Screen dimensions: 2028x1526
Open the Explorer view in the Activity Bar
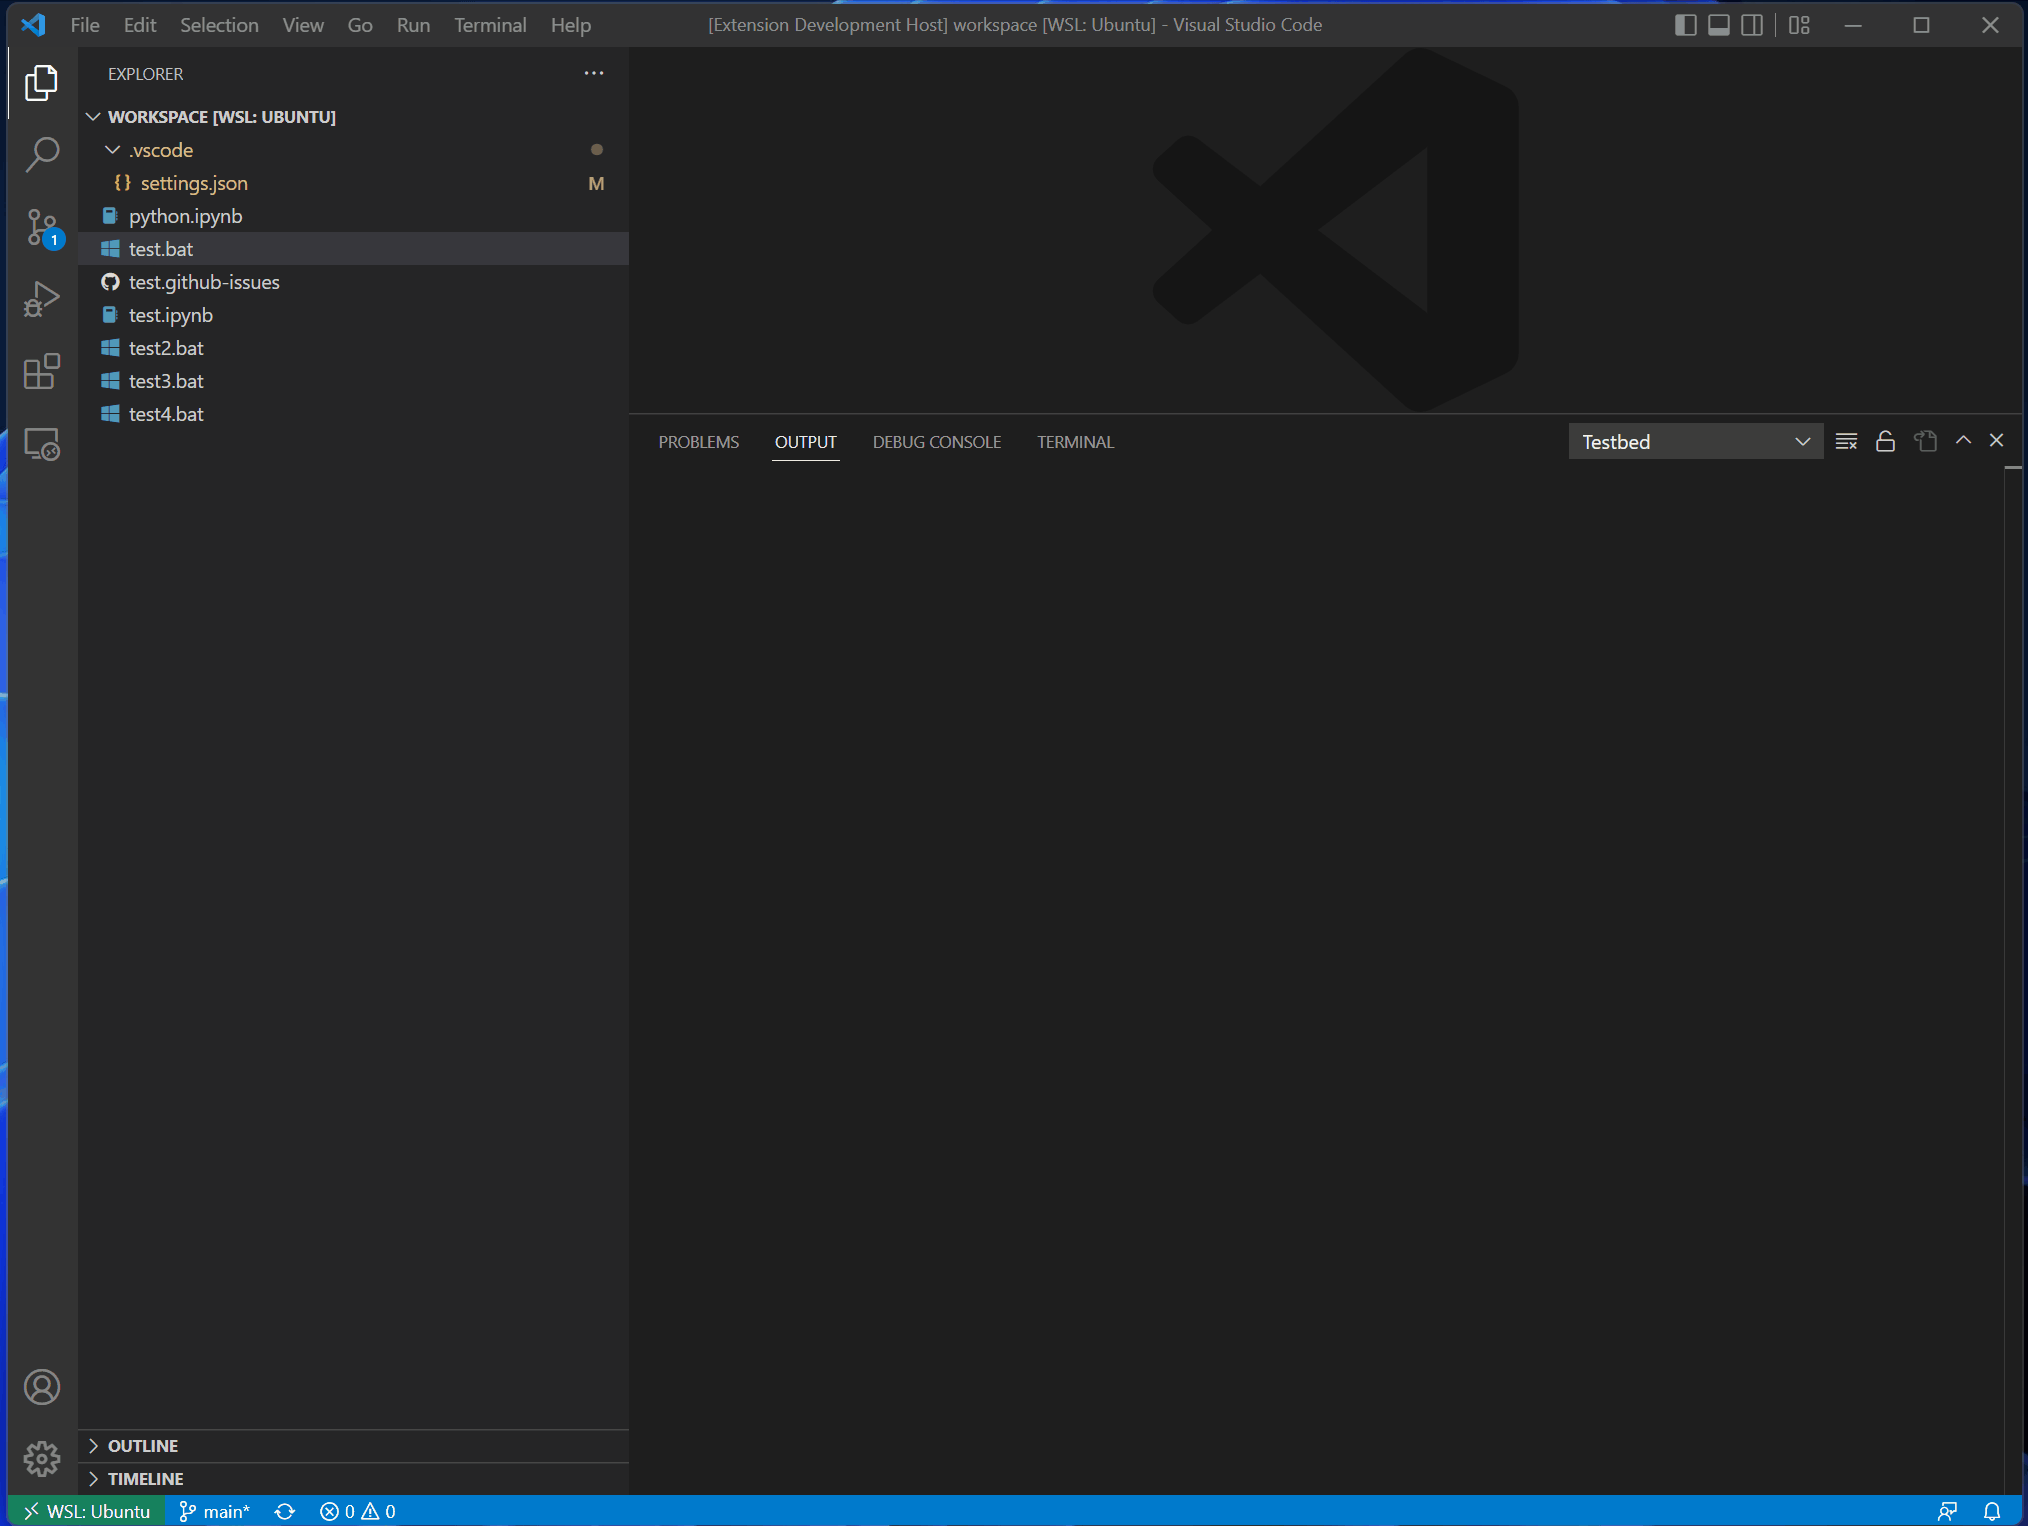pos(41,83)
